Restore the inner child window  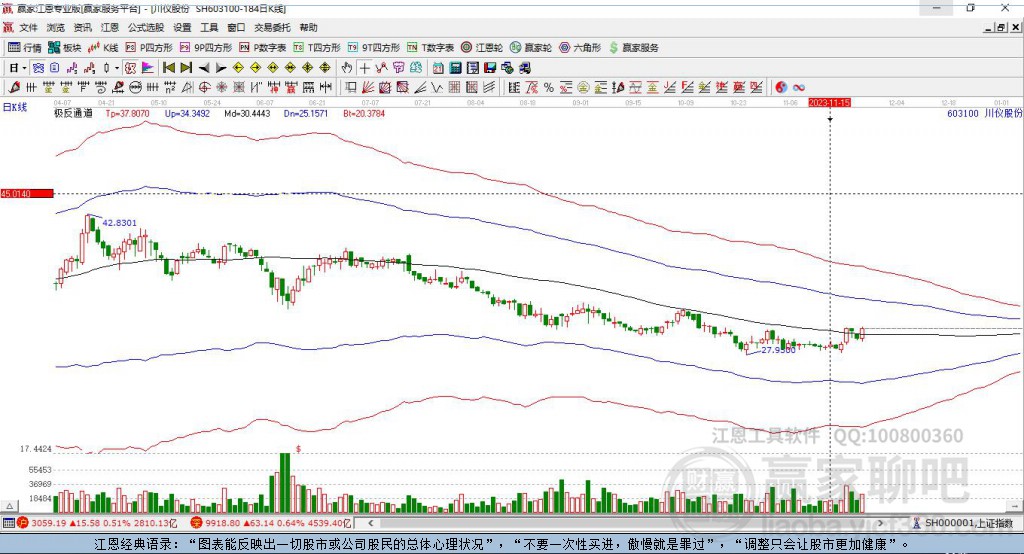1001,27
